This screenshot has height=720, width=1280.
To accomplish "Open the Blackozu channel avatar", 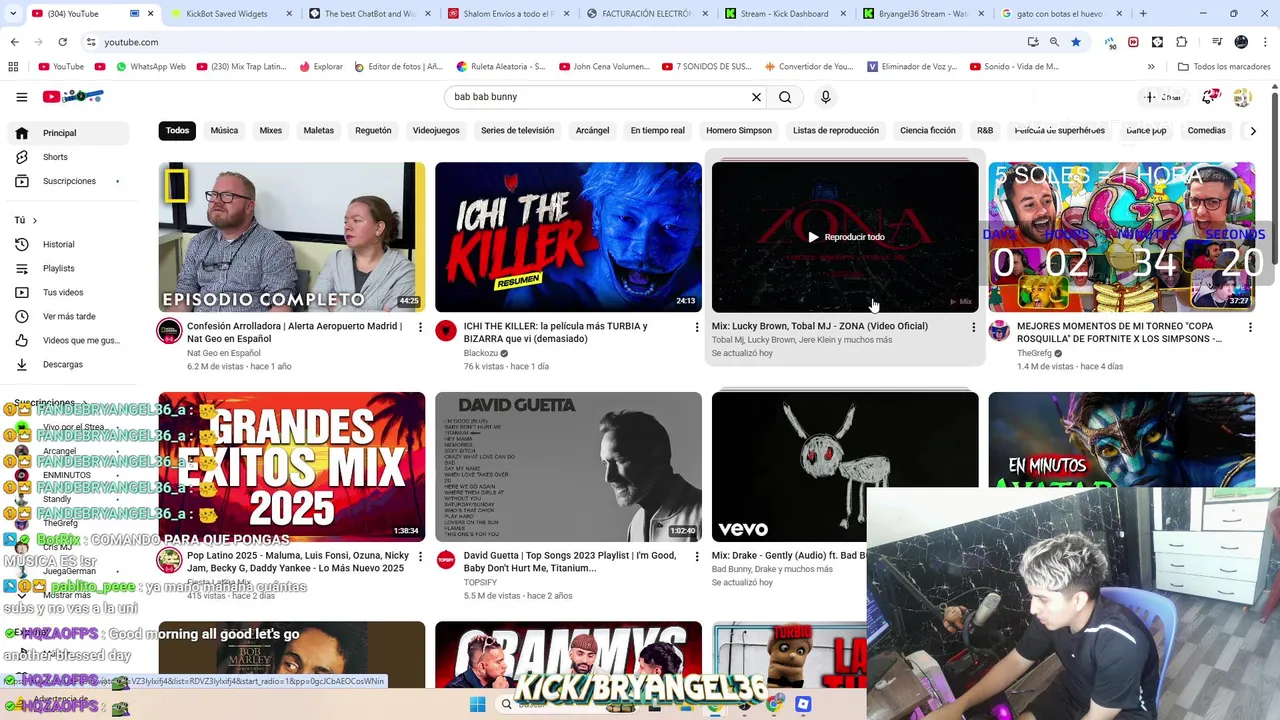I will [x=446, y=331].
